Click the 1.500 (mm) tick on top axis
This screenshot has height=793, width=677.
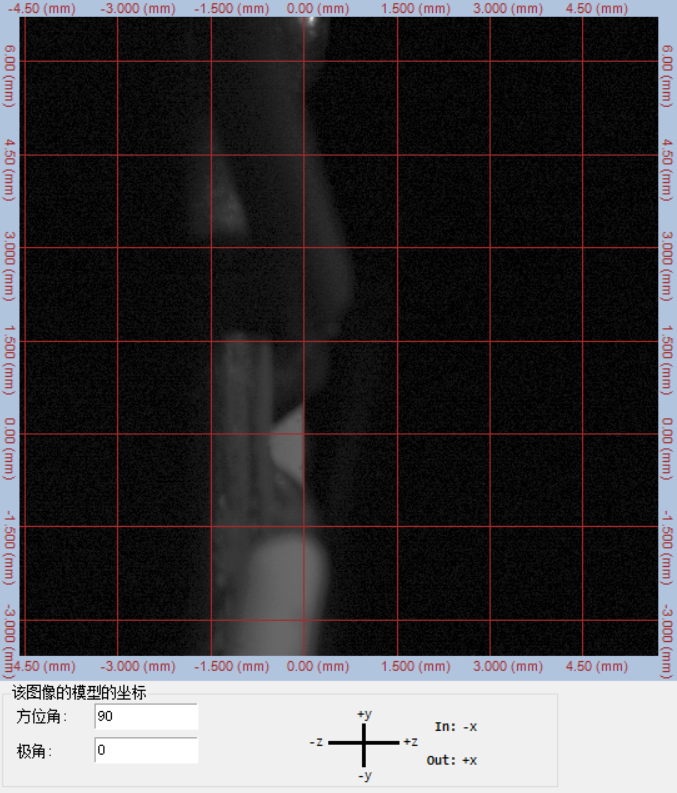click(x=418, y=8)
